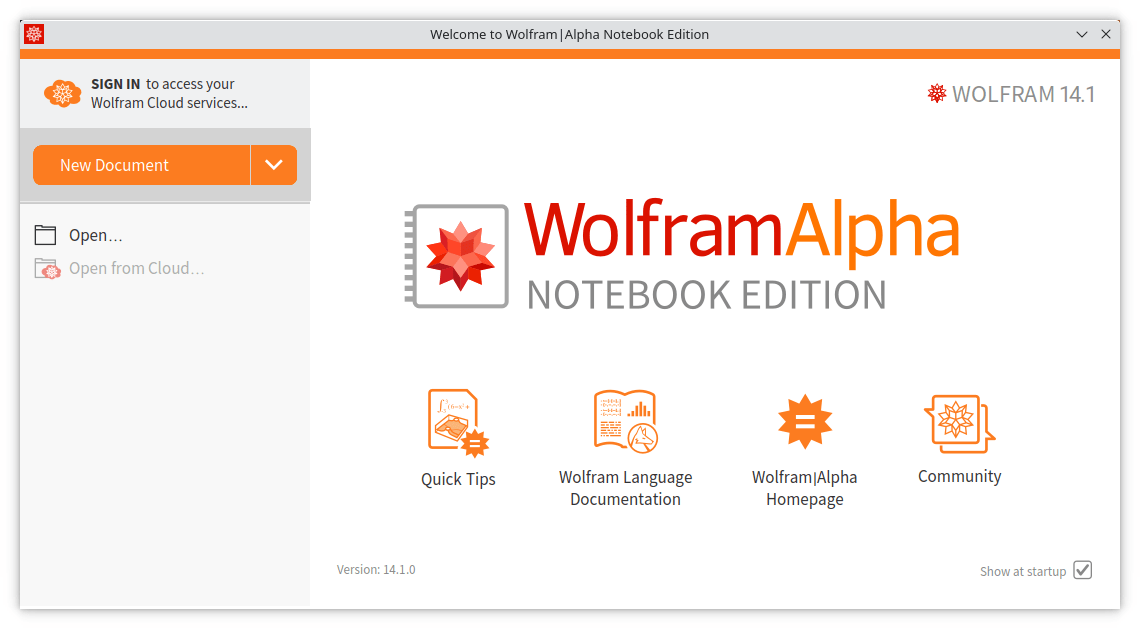
Task: Select the Open... option
Action: [x=96, y=236]
